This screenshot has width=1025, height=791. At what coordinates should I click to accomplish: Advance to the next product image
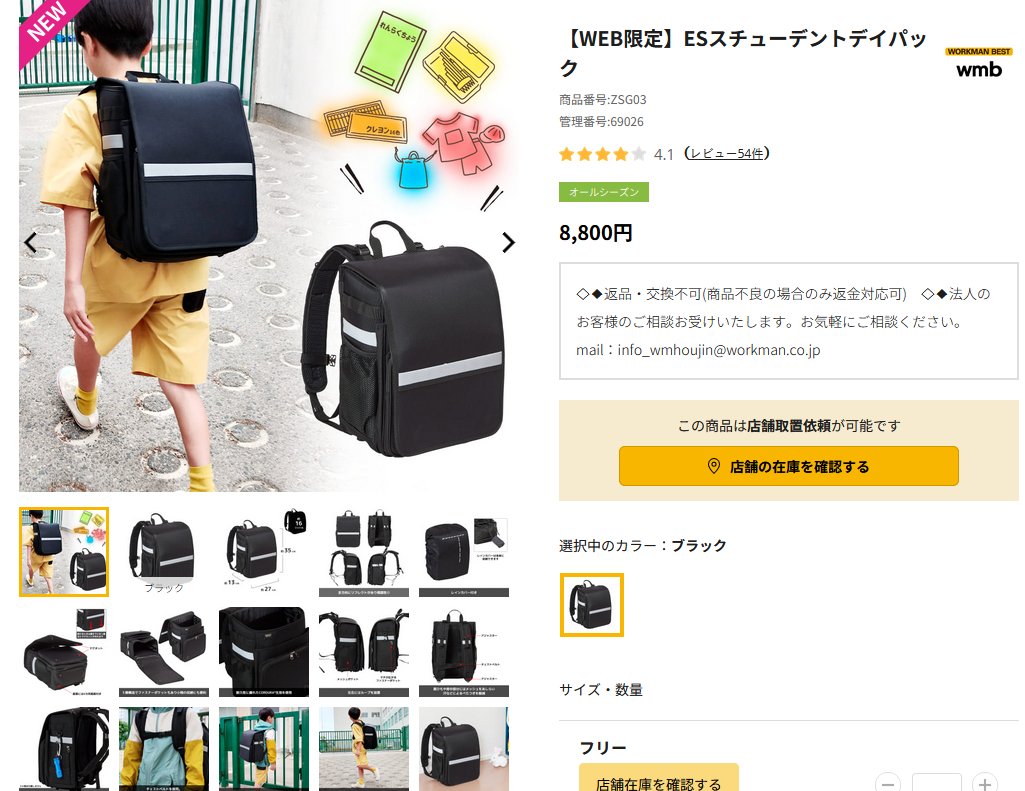(508, 243)
